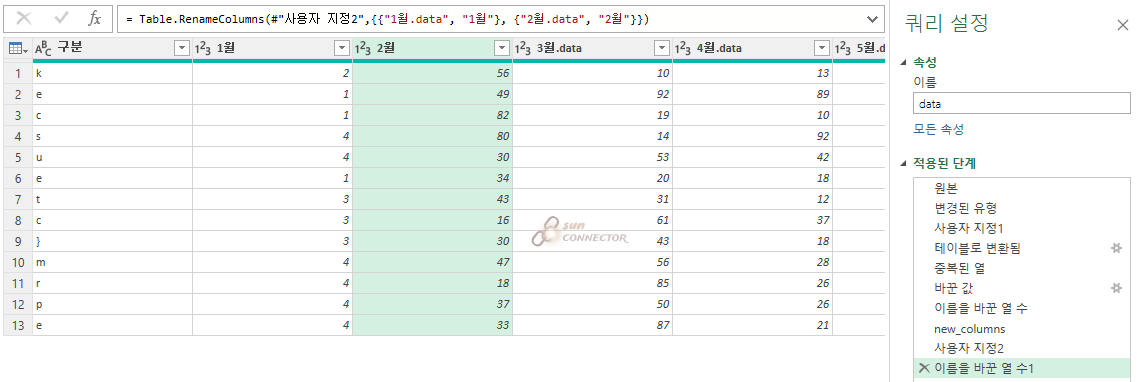Select the 사용자 지정1 step
The image size is (1137, 382).
[x=1022, y=228]
